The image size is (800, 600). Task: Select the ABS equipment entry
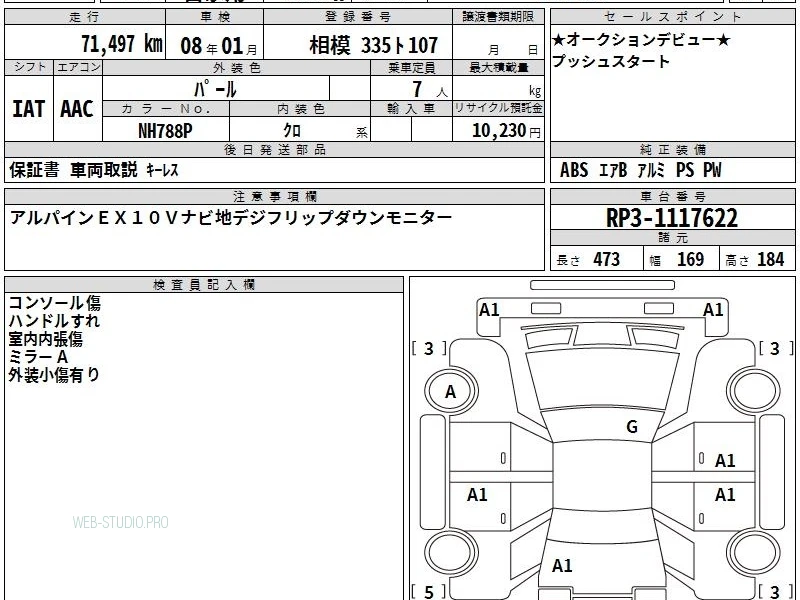pos(574,170)
